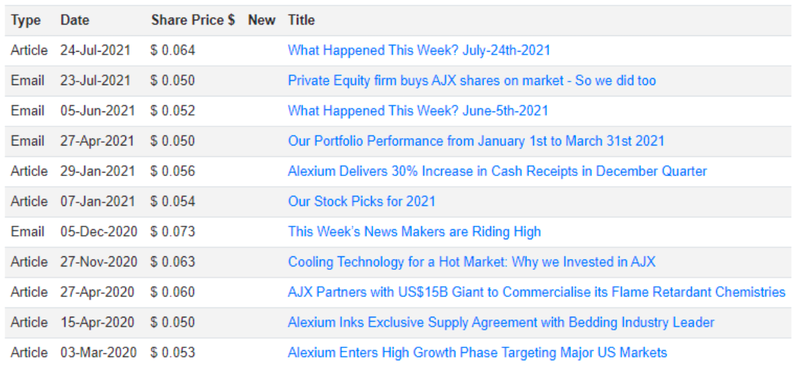The image size is (800, 380).
Task: Click the Date column header
Action: click(x=74, y=20)
